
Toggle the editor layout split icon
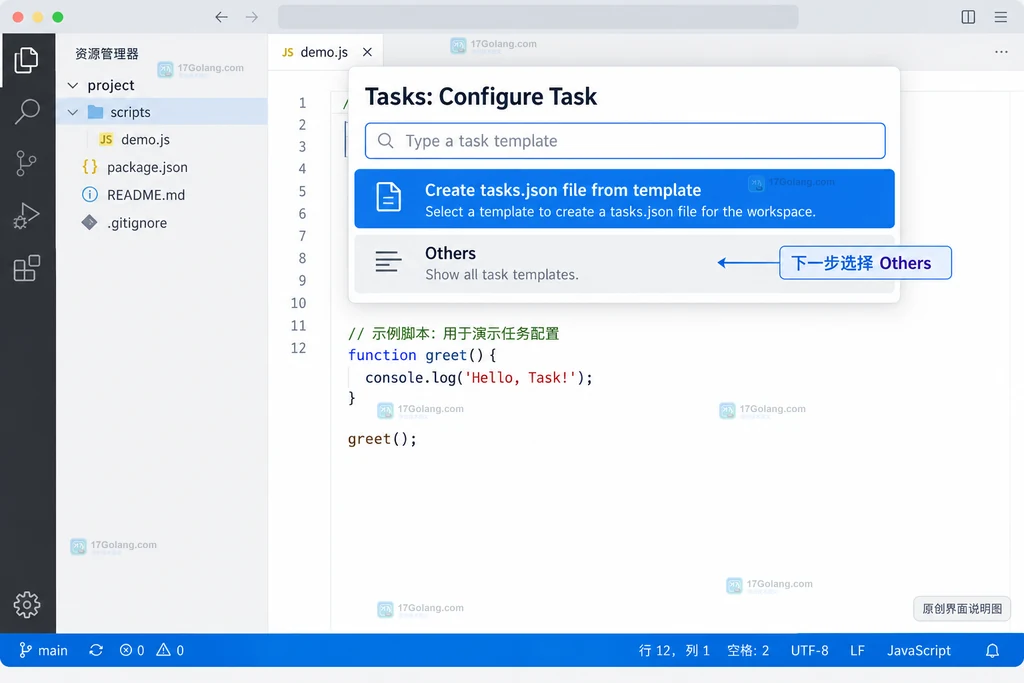click(968, 17)
